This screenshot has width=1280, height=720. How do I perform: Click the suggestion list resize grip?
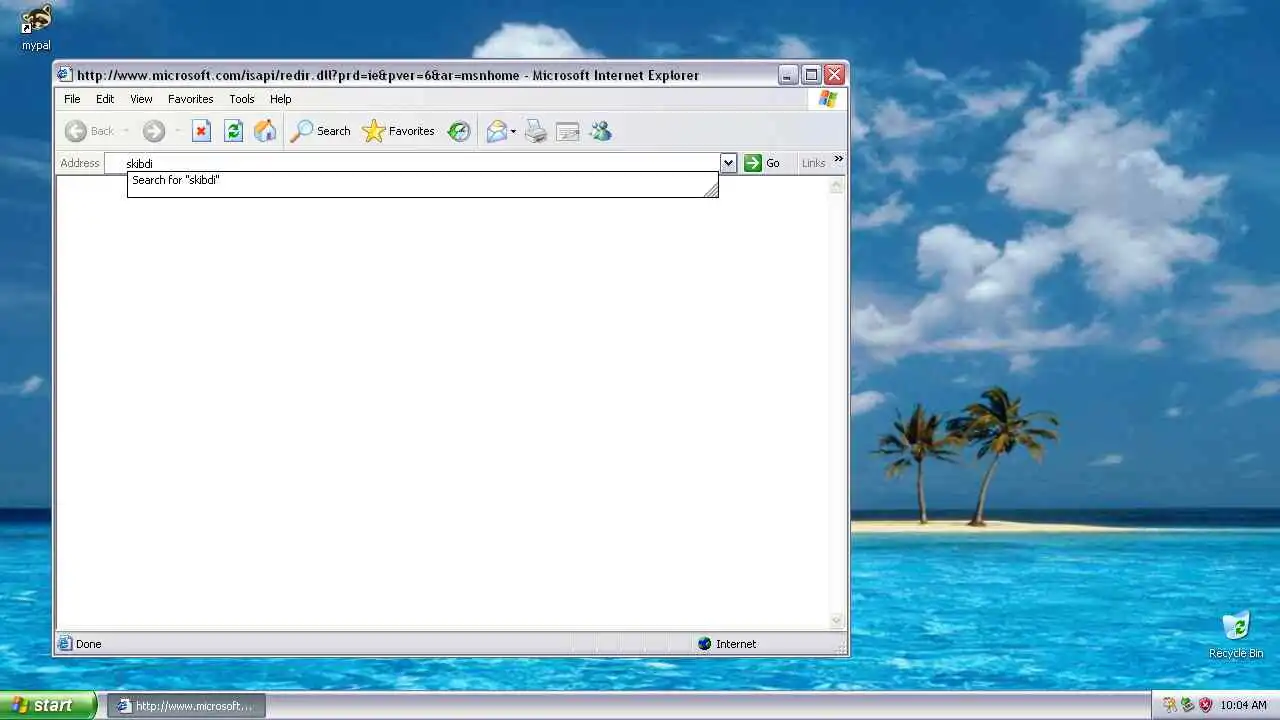711,190
